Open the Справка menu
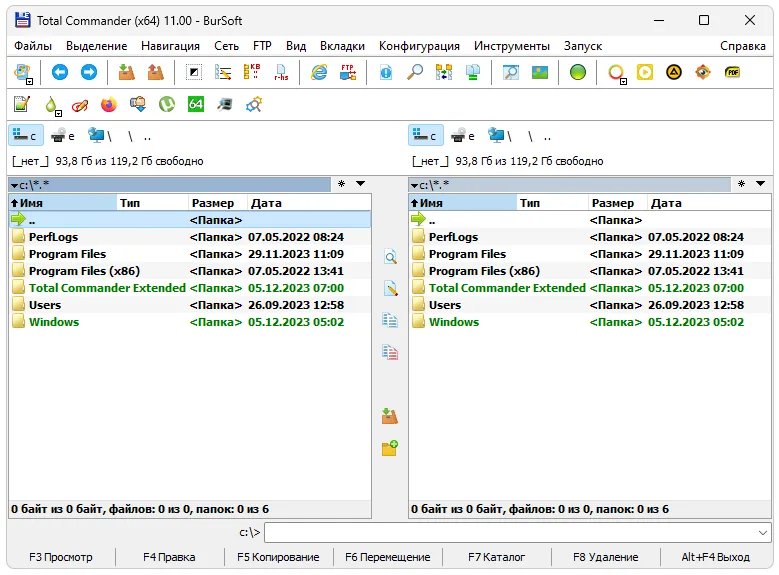 point(743,46)
